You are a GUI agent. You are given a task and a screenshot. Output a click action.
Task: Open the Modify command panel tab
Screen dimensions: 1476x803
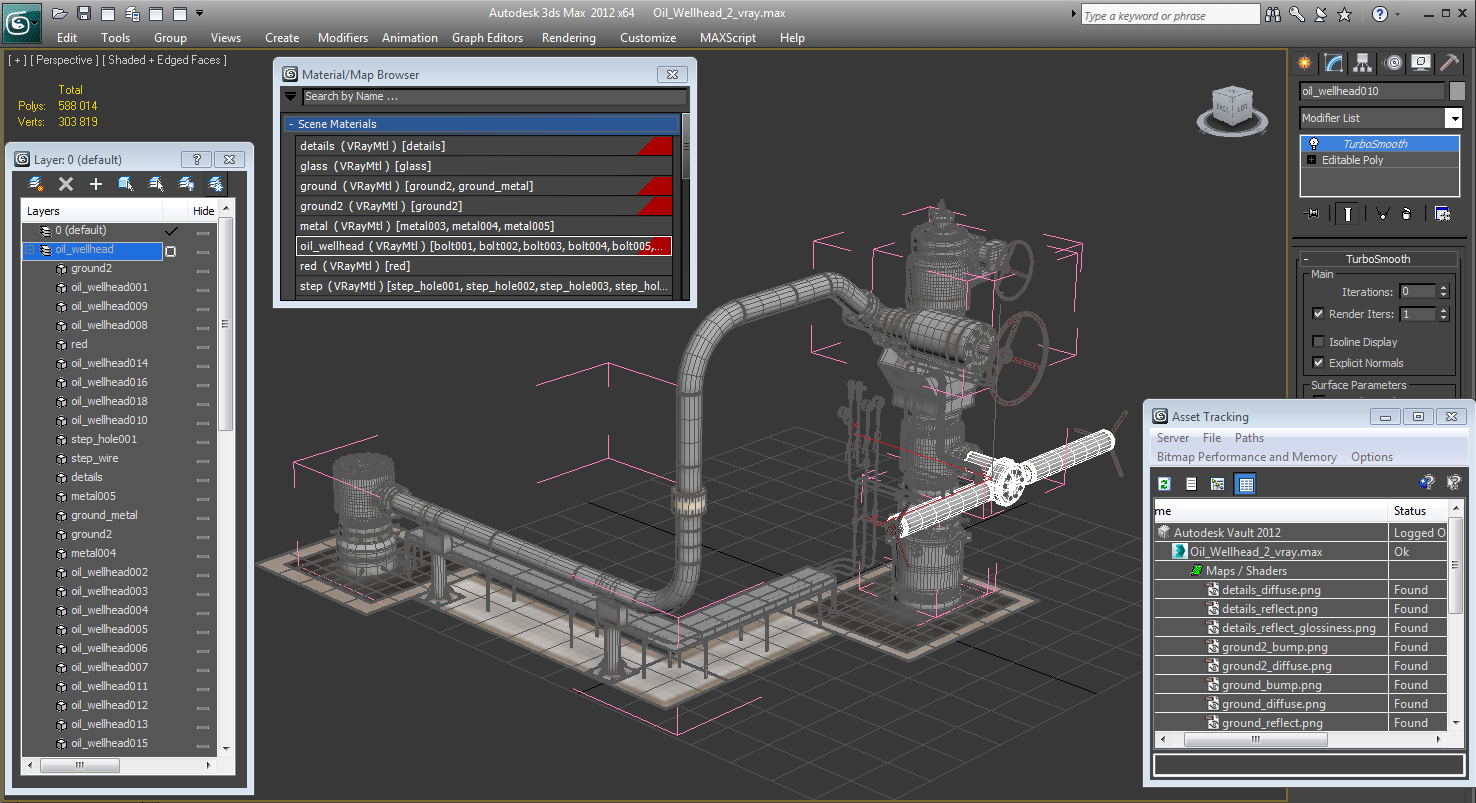click(1334, 63)
